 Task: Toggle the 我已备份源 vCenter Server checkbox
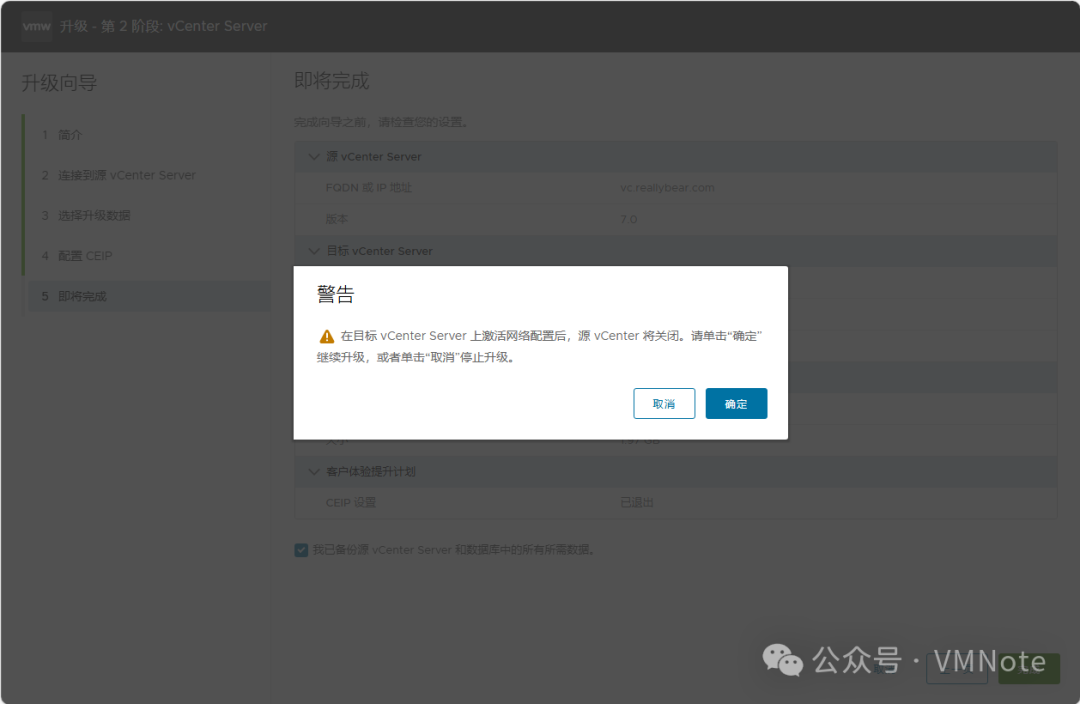[x=301, y=550]
